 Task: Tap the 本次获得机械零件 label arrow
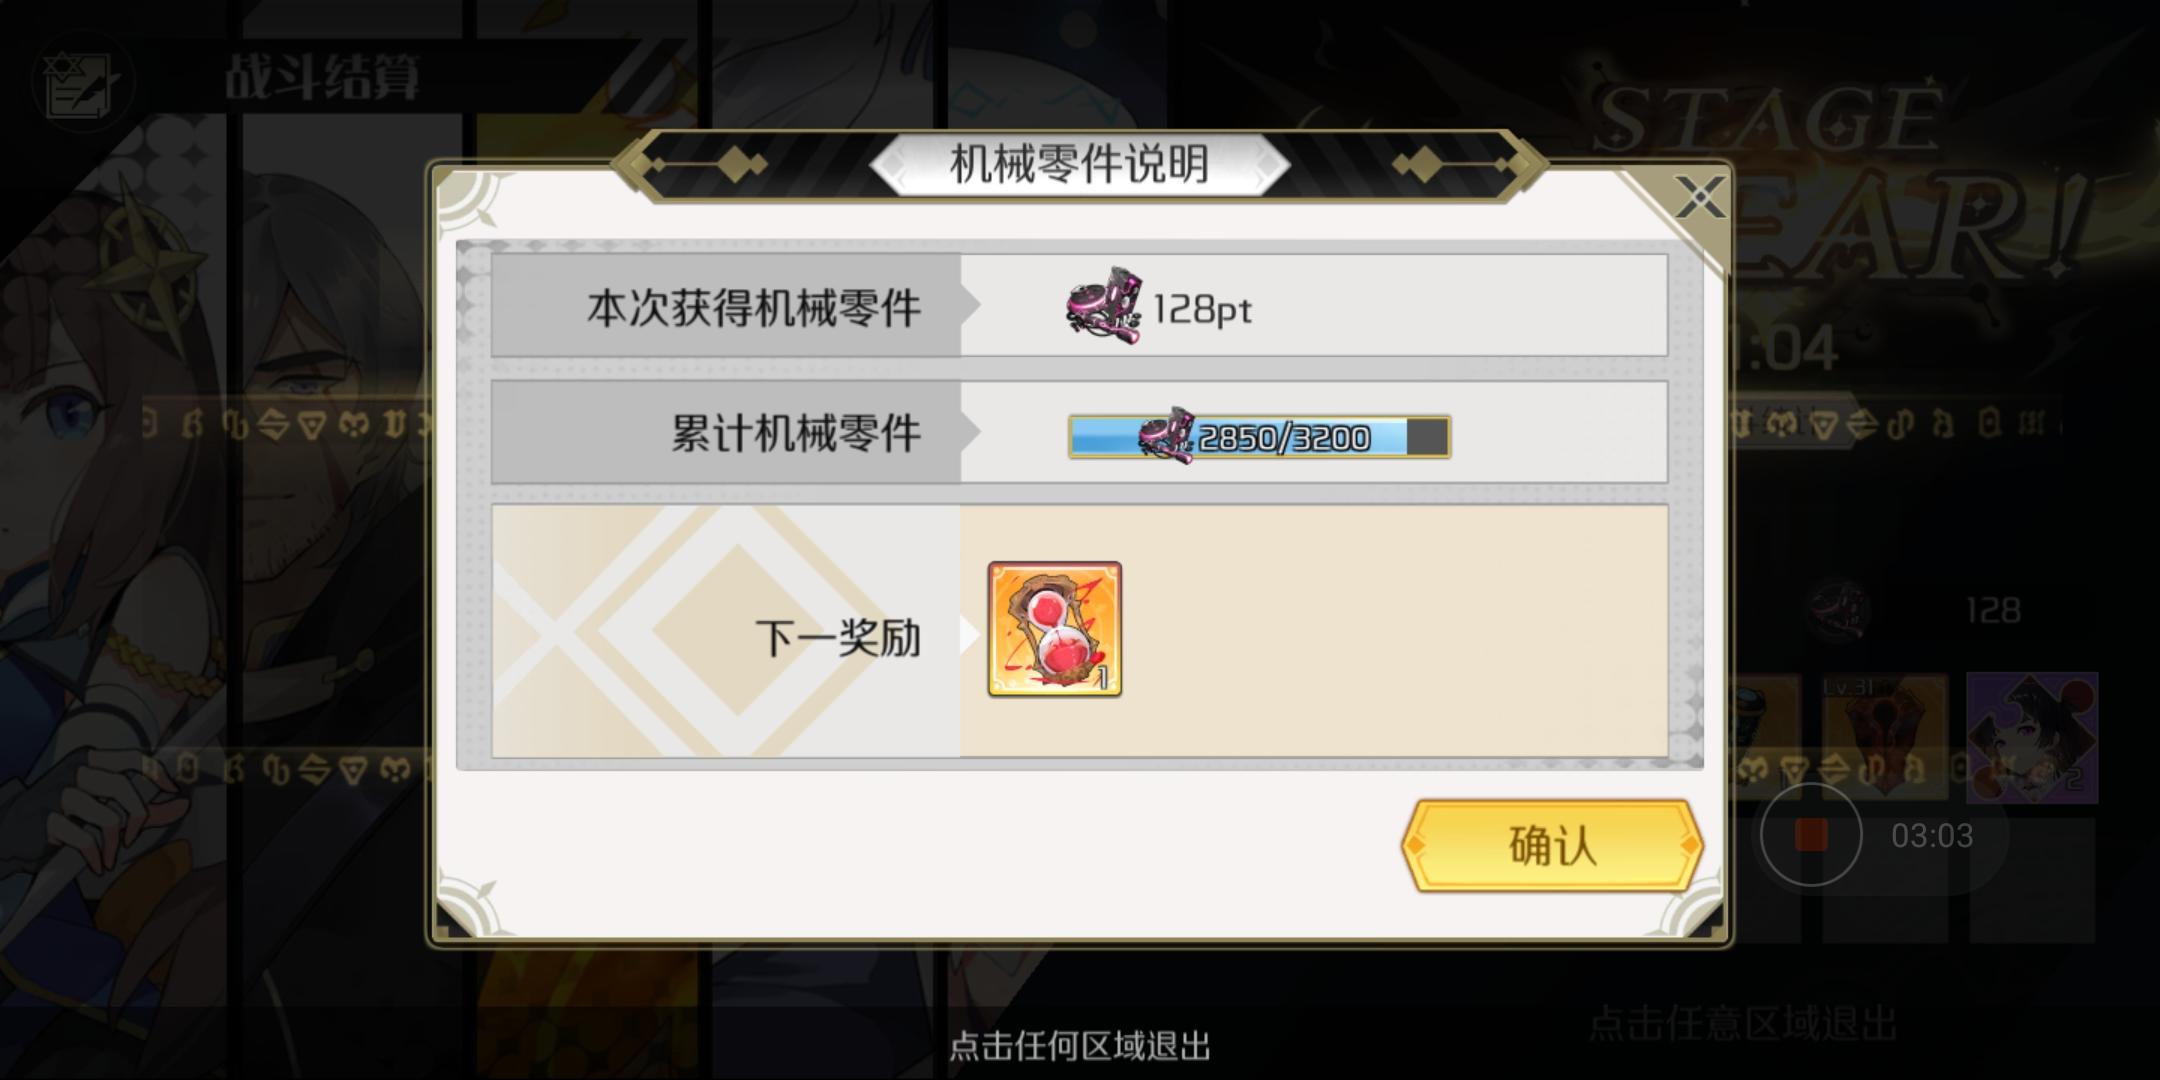pyautogui.click(x=970, y=306)
